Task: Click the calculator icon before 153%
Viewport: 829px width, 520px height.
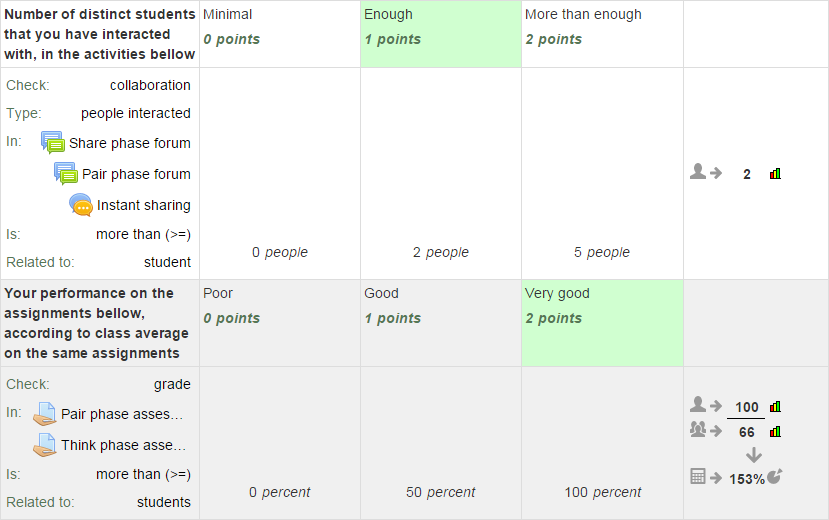Action: click(698, 476)
